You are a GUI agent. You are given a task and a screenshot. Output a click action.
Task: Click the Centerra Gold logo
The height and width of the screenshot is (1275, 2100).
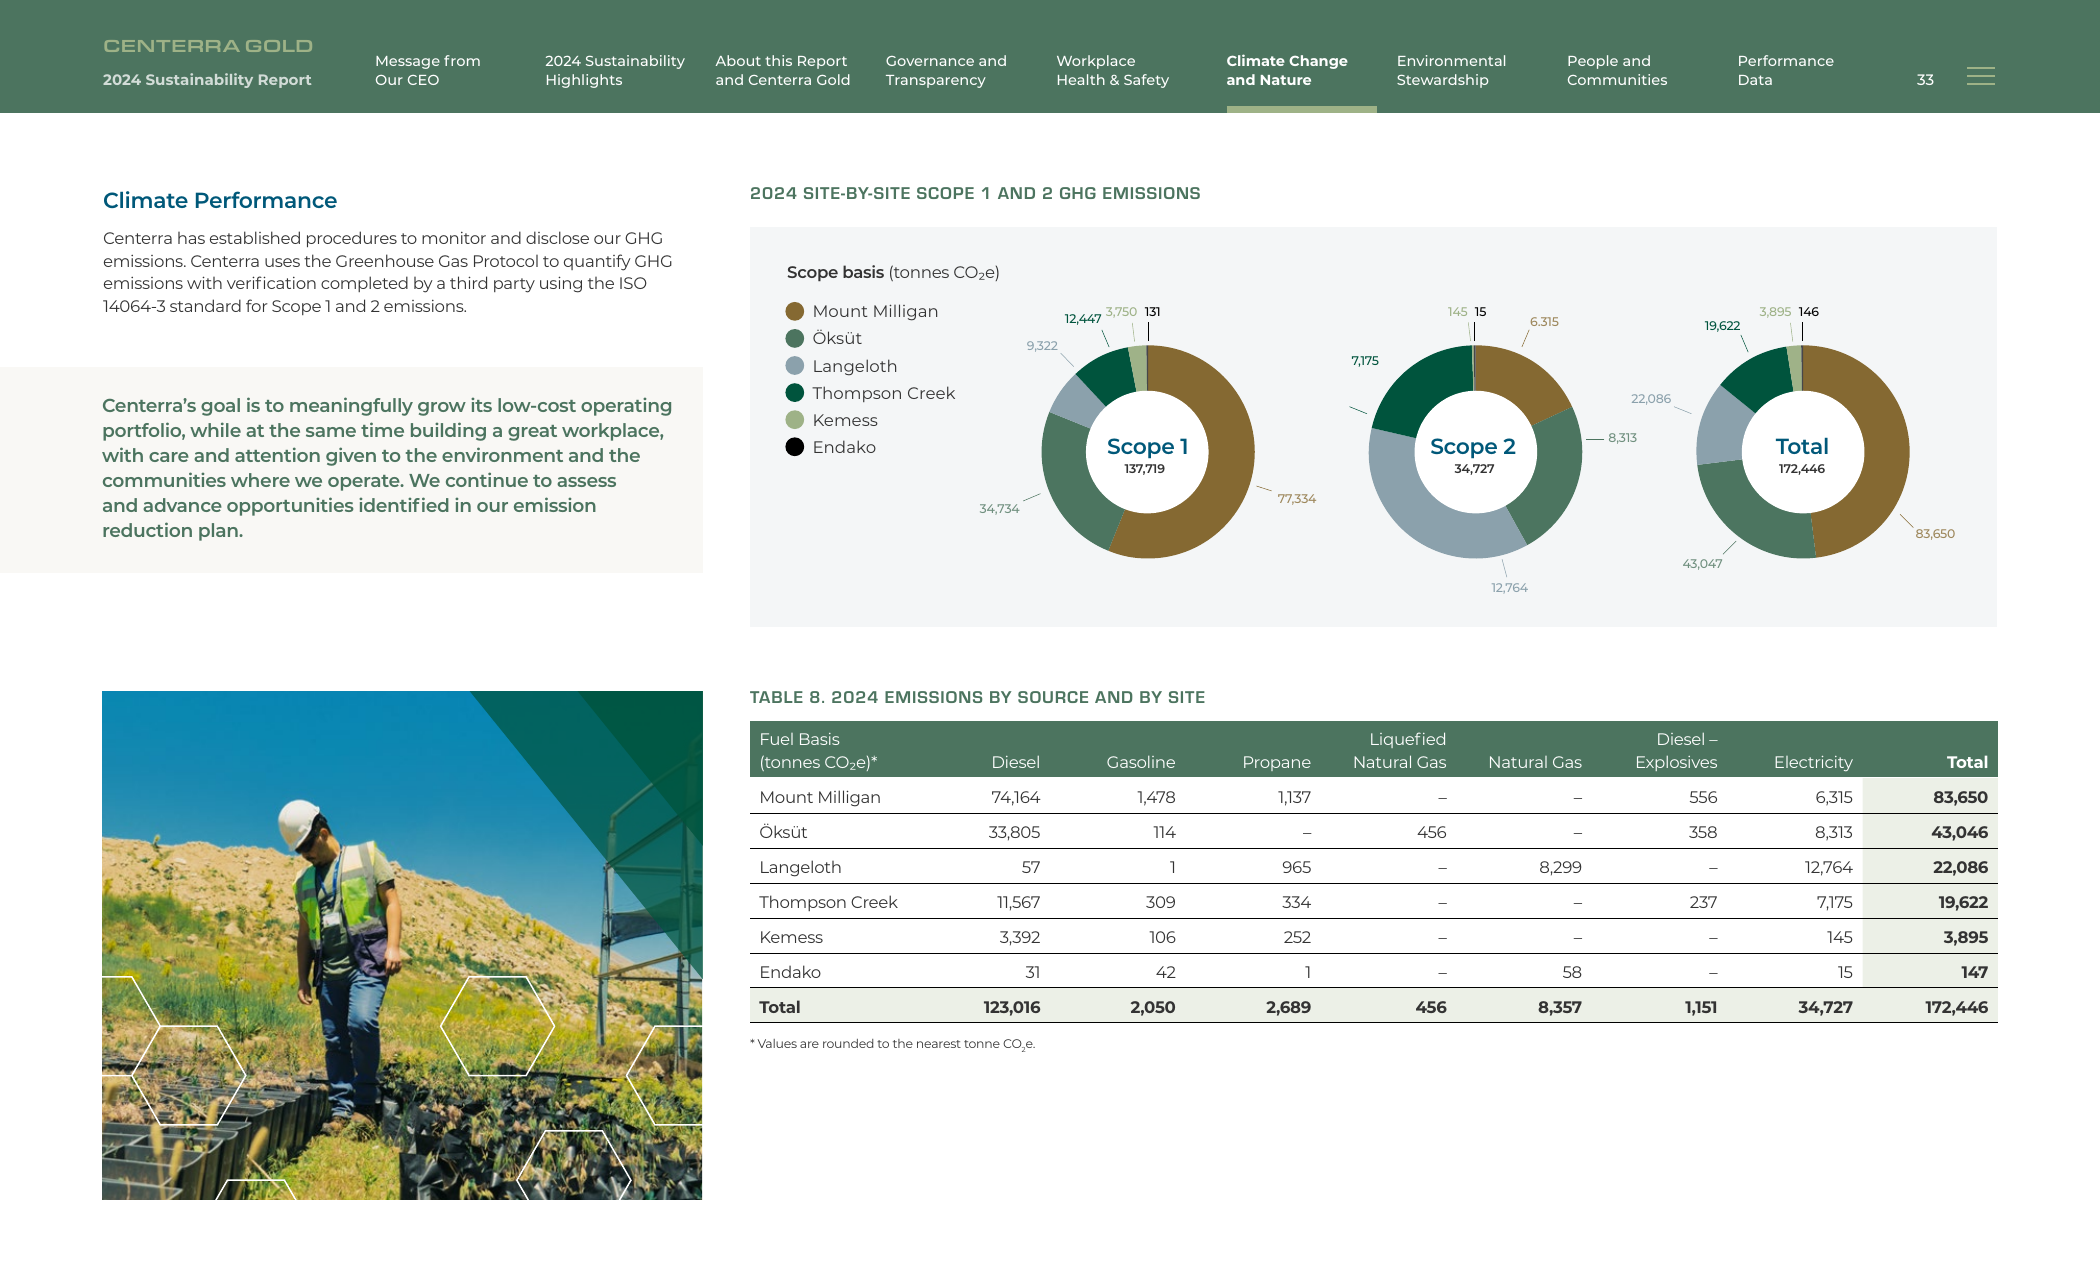[x=208, y=46]
